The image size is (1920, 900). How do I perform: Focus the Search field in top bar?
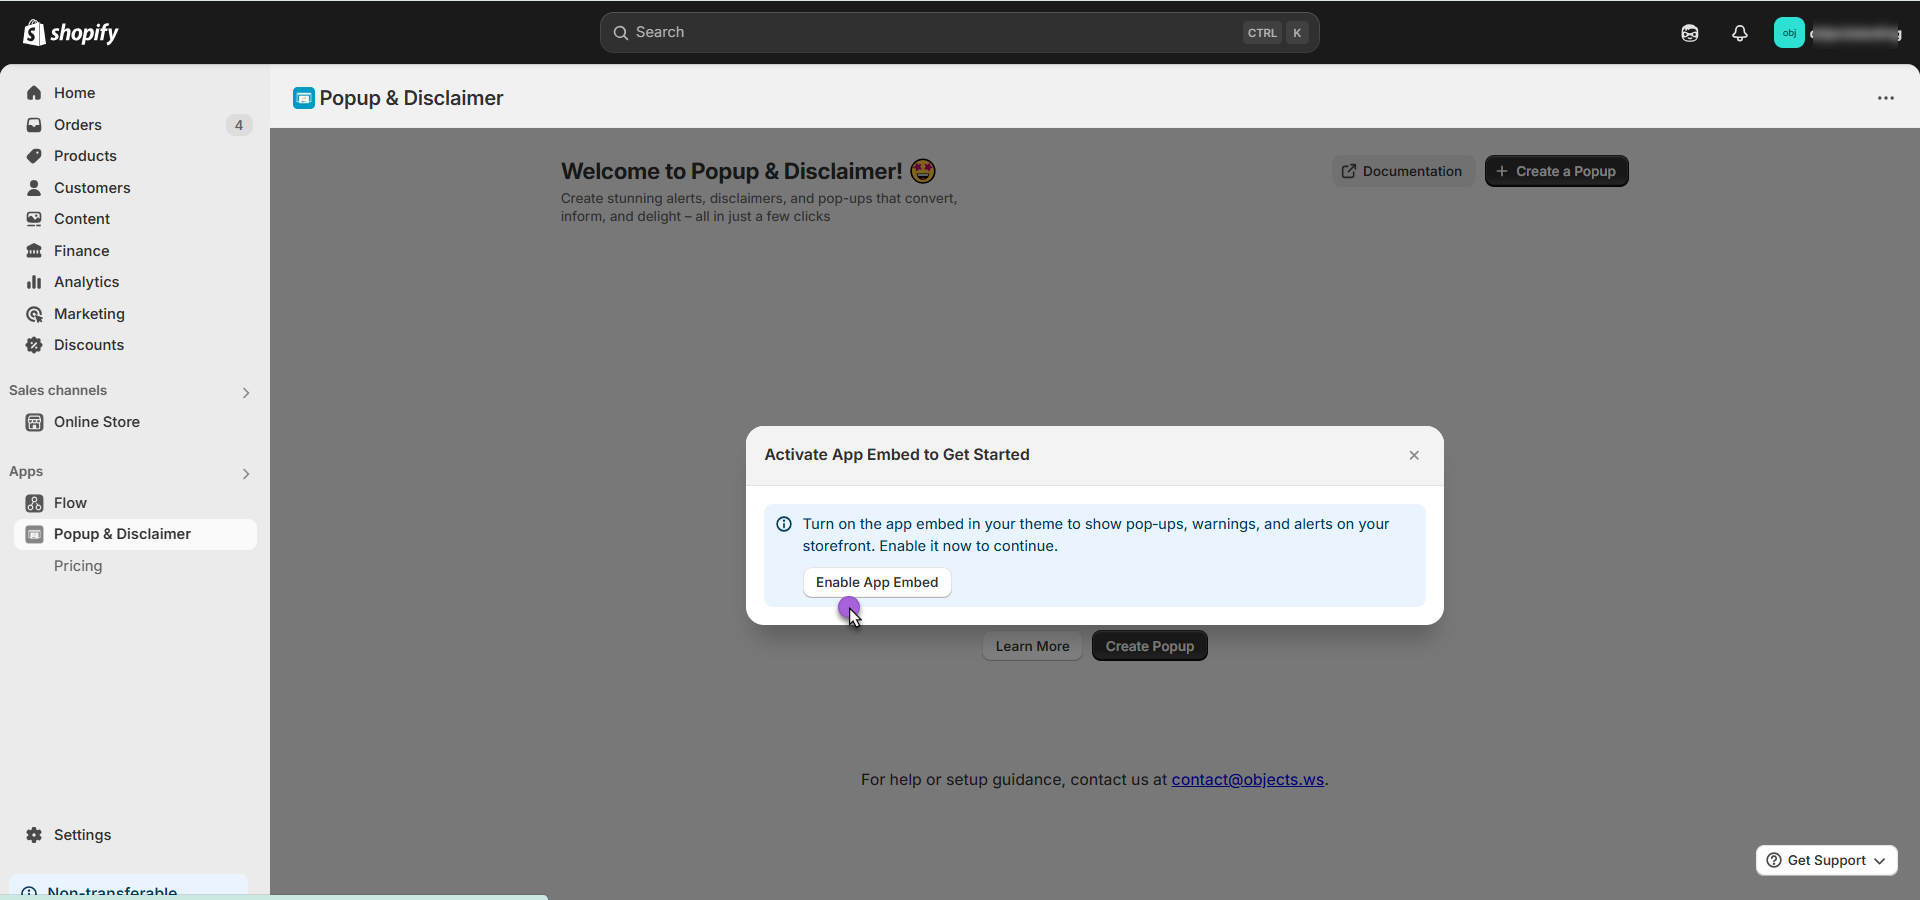coord(959,33)
